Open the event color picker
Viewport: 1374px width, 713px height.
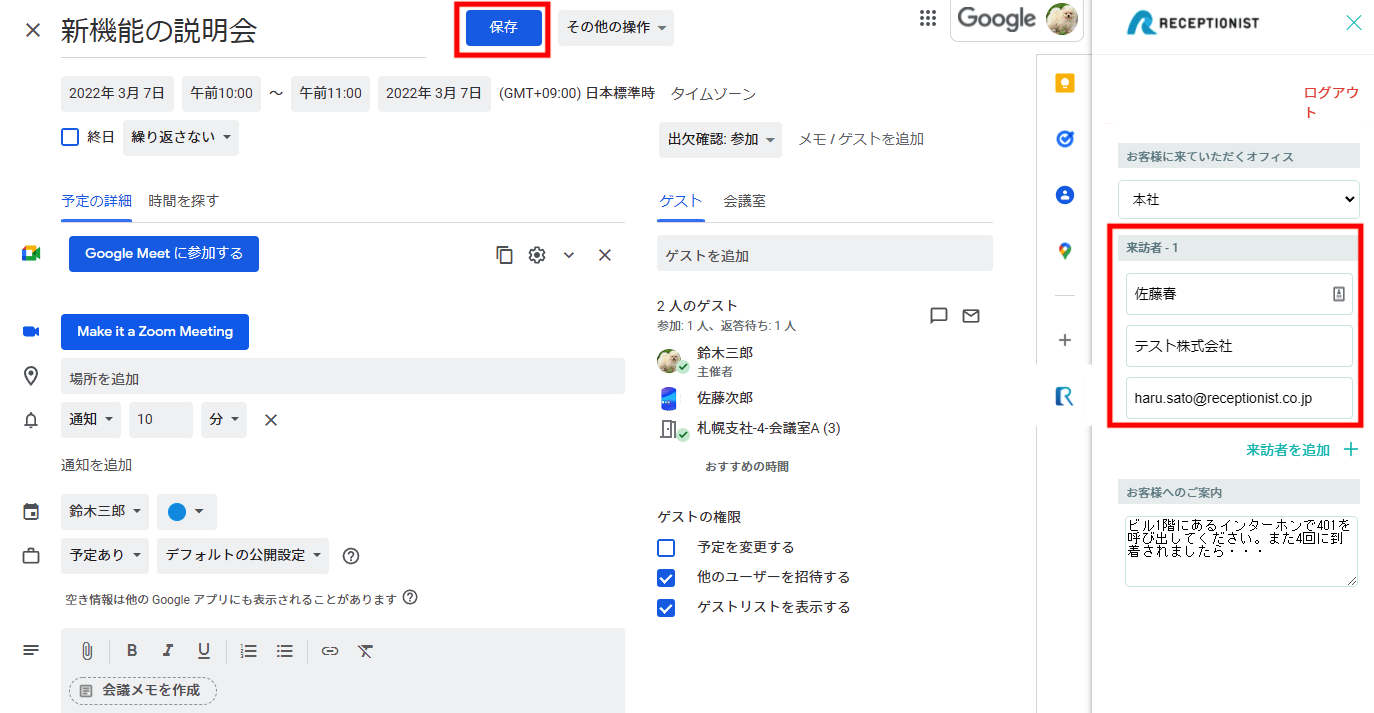click(x=187, y=512)
